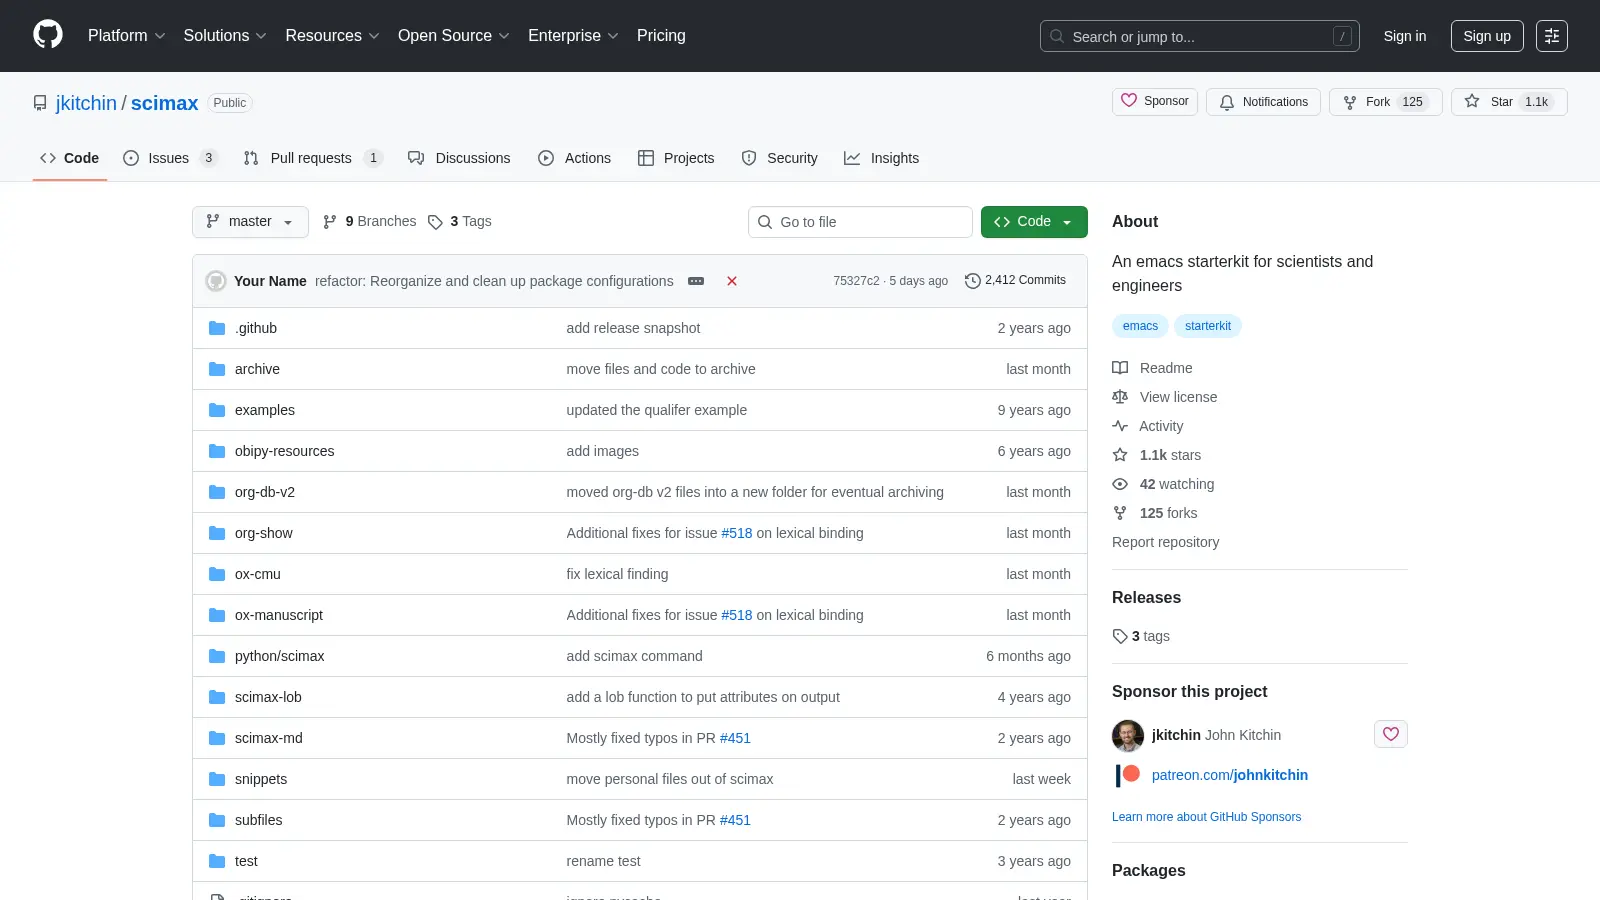The width and height of the screenshot is (1600, 900).
Task: Click Learn more about GitHub Sponsors
Action: point(1206,817)
